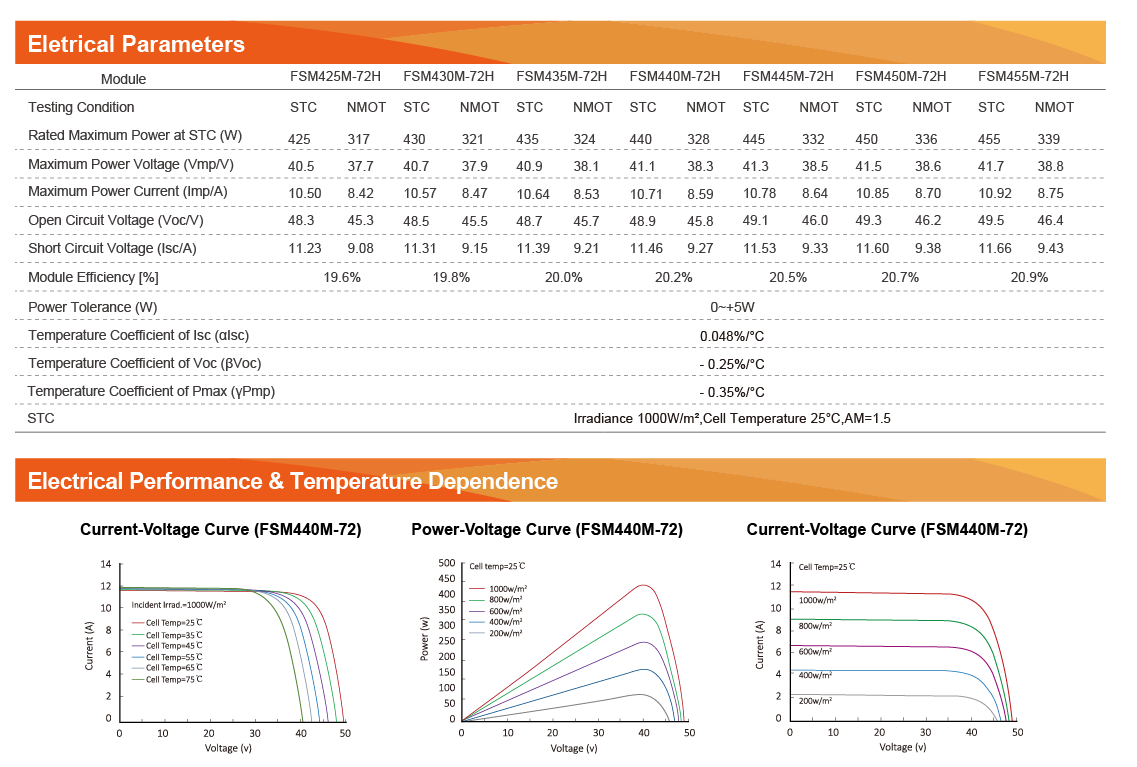Image resolution: width=1137 pixels, height=767 pixels.
Task: Click the efficiency value 20.9%
Action: tap(1029, 278)
